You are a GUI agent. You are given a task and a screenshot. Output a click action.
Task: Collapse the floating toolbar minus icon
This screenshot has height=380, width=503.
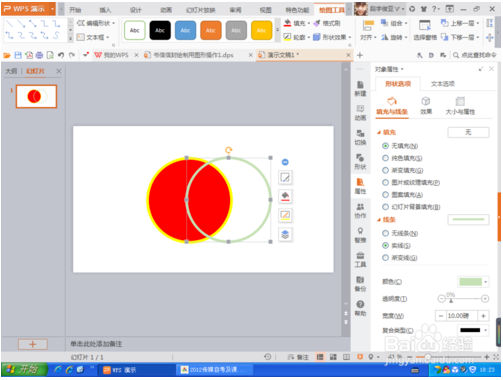click(285, 162)
